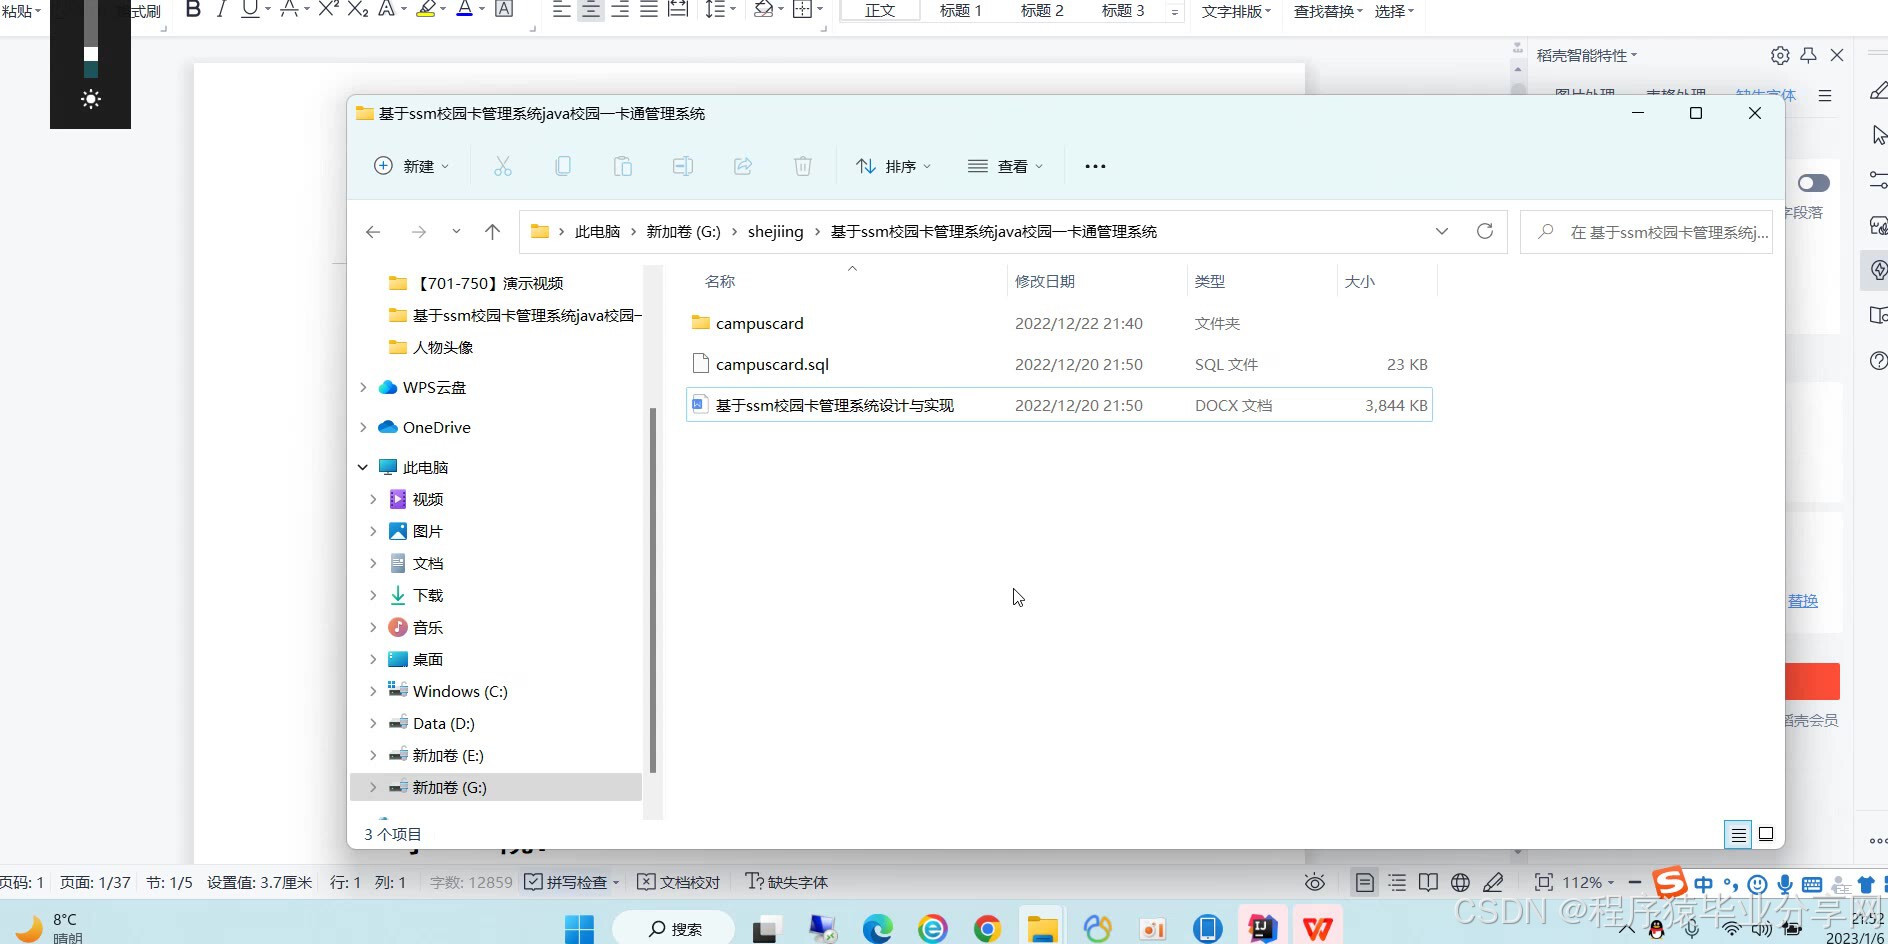Switch to web layout view in WPS status bar

(x=1460, y=882)
